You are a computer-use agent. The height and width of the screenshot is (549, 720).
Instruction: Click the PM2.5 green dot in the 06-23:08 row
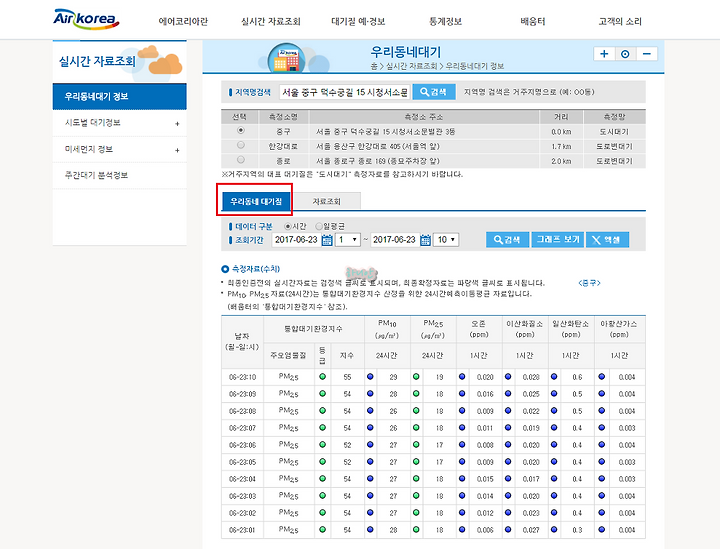[x=416, y=411]
